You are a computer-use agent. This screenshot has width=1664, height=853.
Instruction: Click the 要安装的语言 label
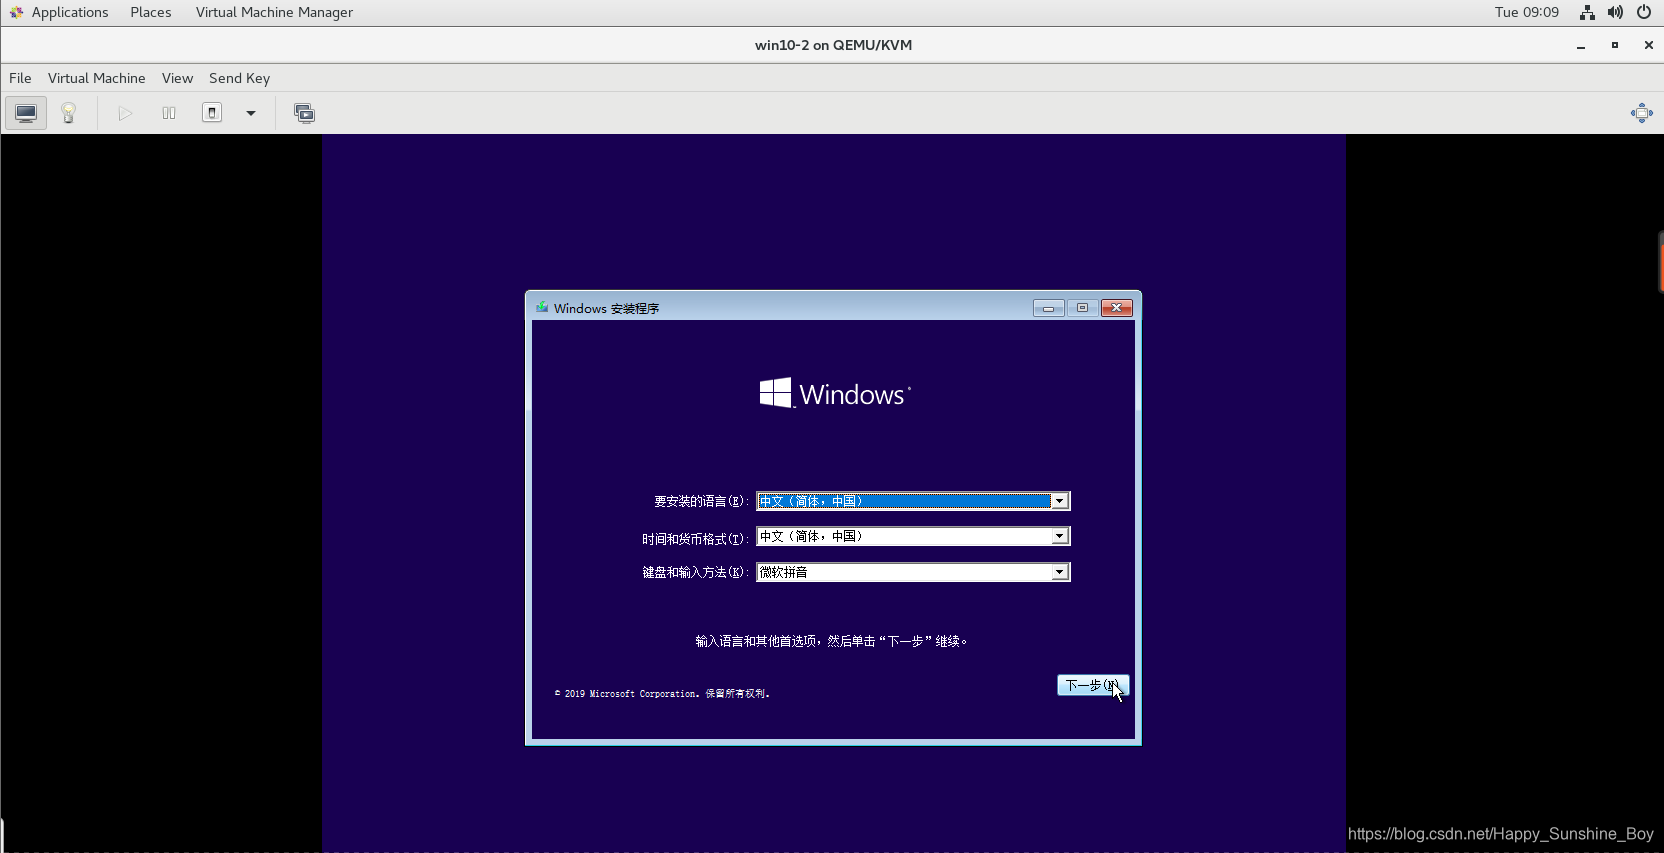pos(700,501)
